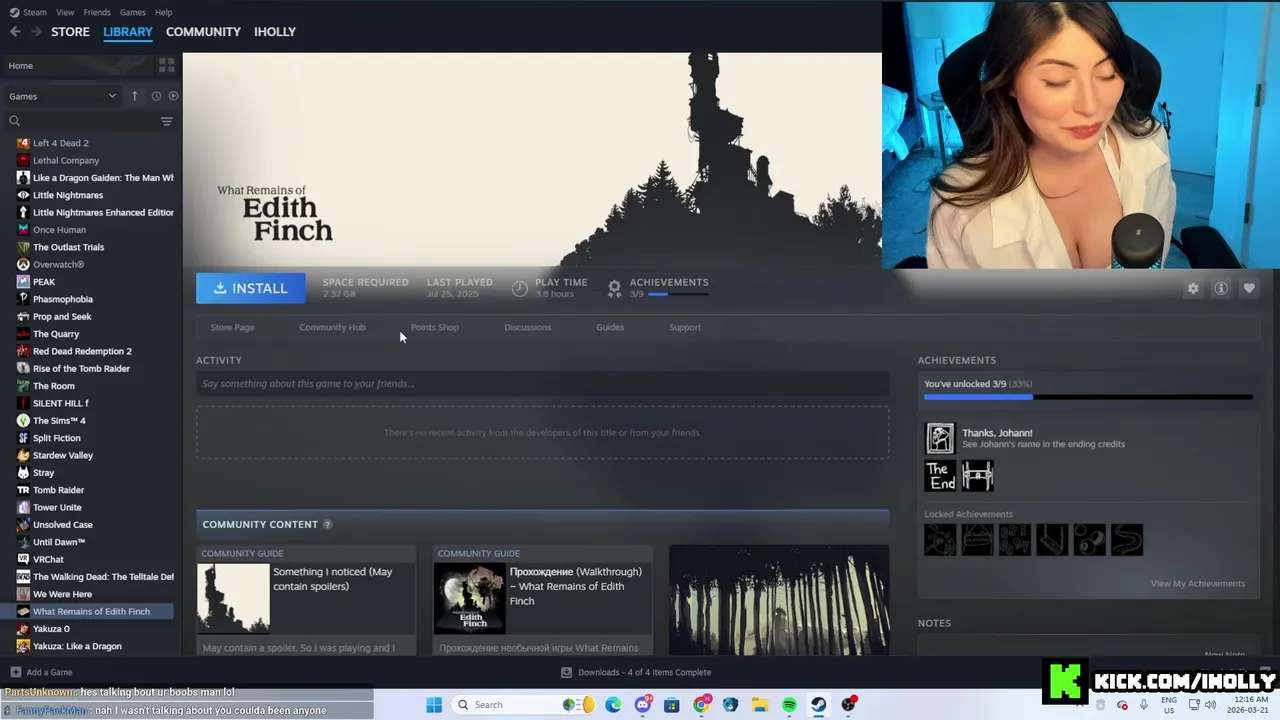
Task: Select Home in the library sidebar
Action: [x=77, y=65]
